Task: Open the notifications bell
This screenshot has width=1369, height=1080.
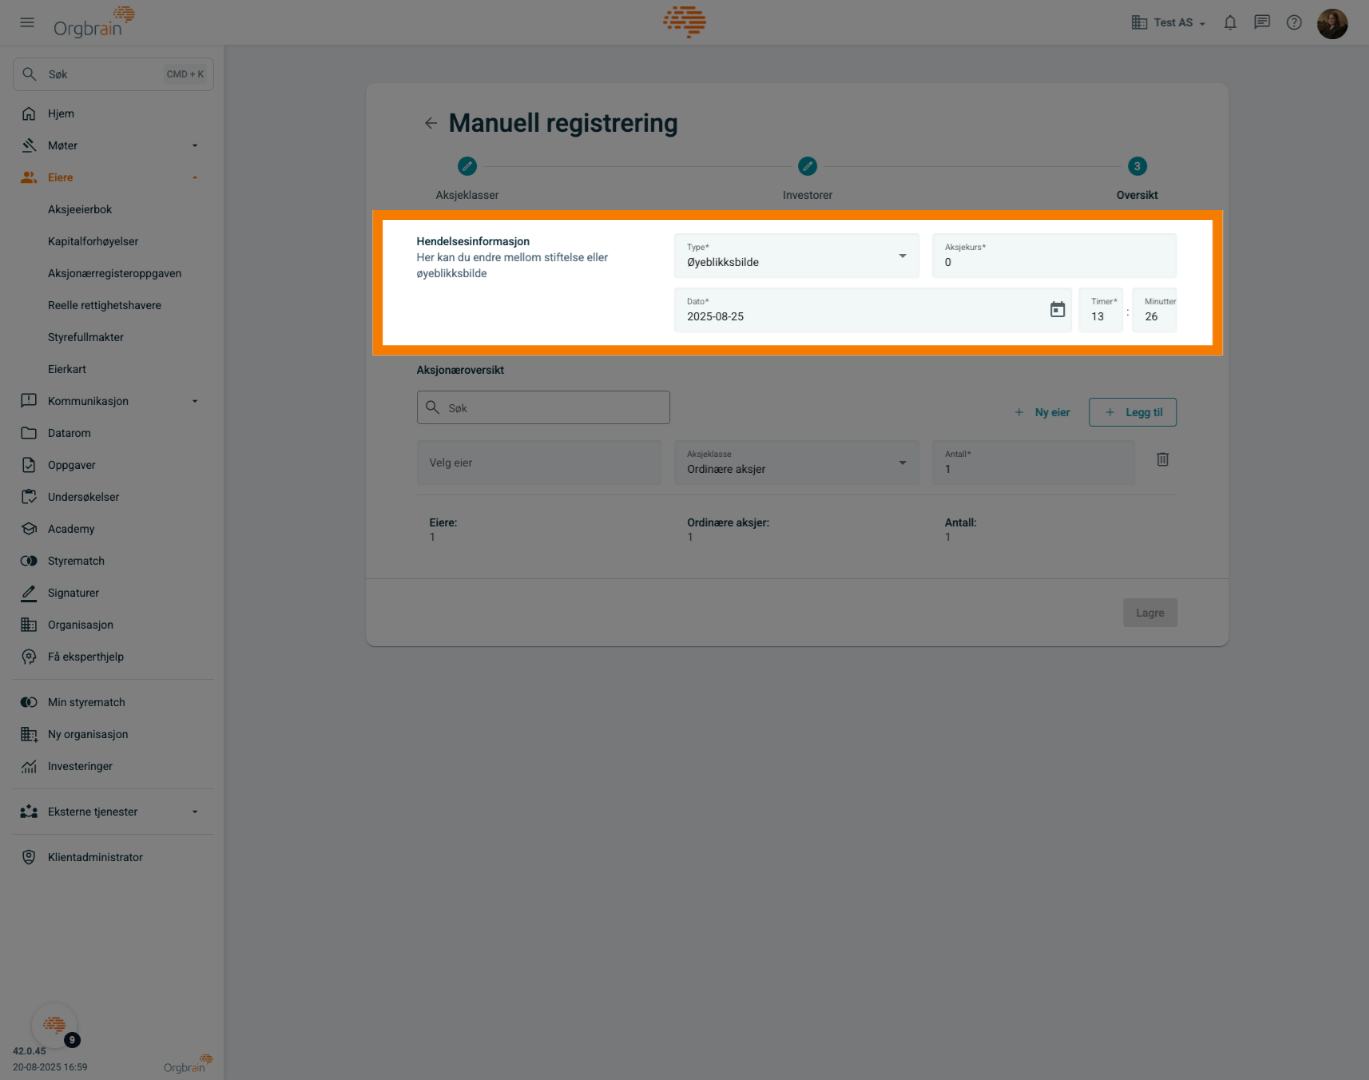Action: [1230, 22]
